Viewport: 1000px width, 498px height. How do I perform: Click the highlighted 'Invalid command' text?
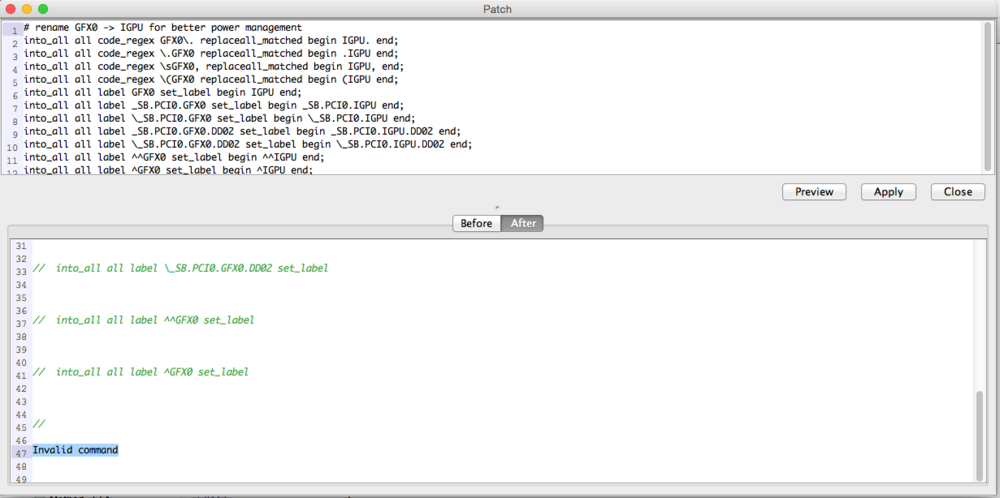pyautogui.click(x=75, y=450)
